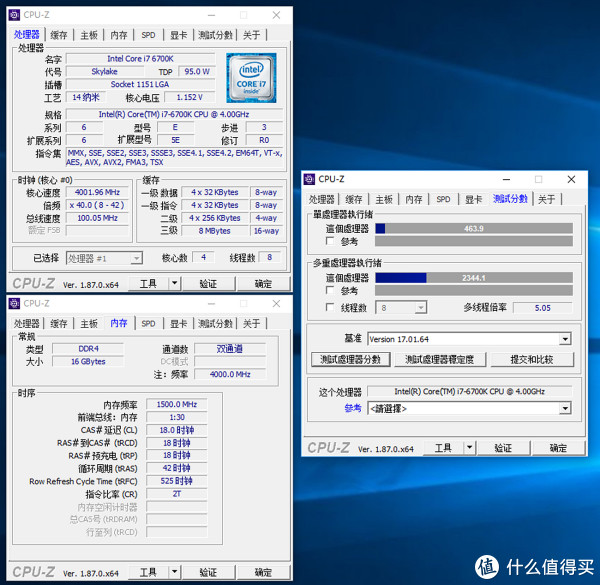Click the 名字 field Intel Core i7 6700K

coord(140,59)
